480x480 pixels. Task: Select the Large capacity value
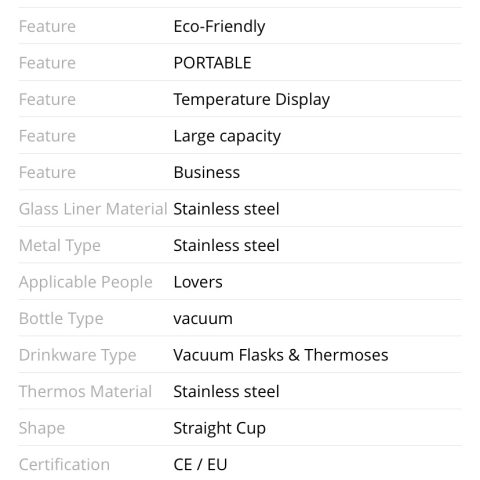227,136
